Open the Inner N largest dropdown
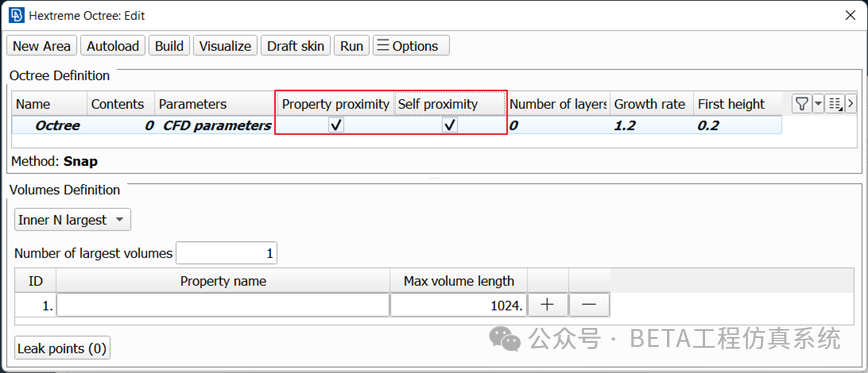This screenshot has width=868, height=373. coord(73,220)
